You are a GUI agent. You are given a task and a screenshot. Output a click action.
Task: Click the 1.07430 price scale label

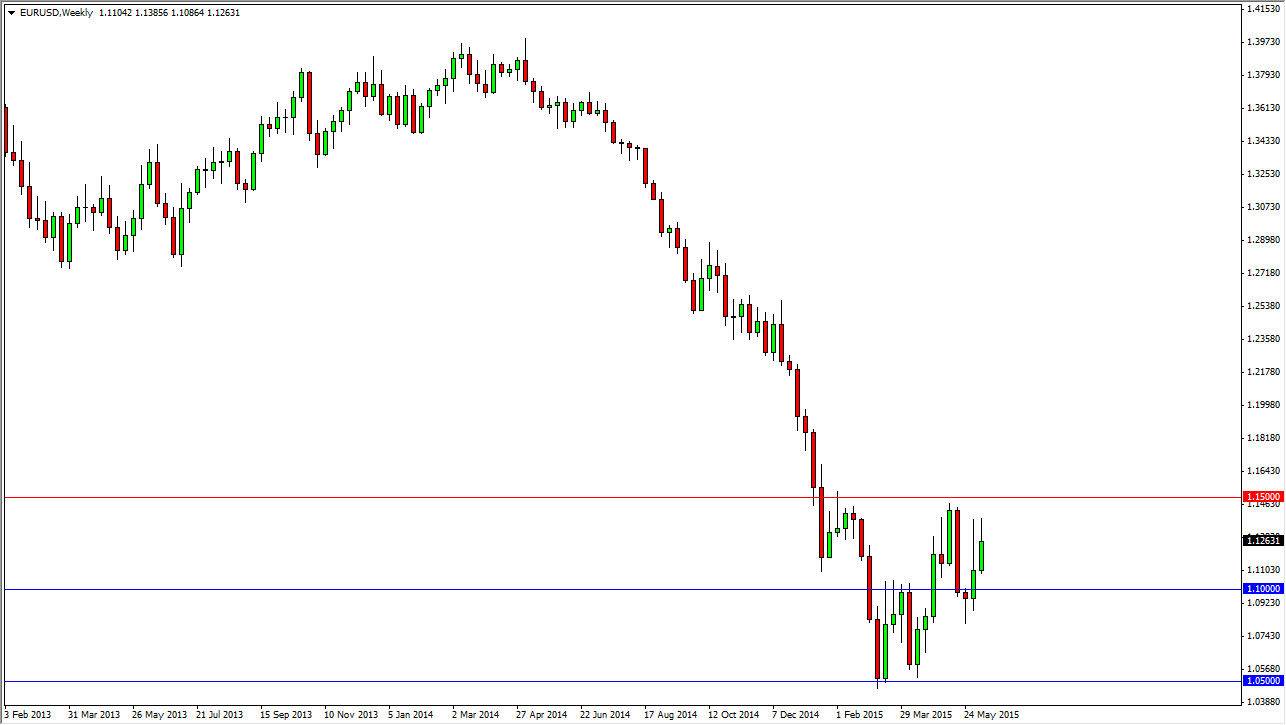(x=1262, y=635)
